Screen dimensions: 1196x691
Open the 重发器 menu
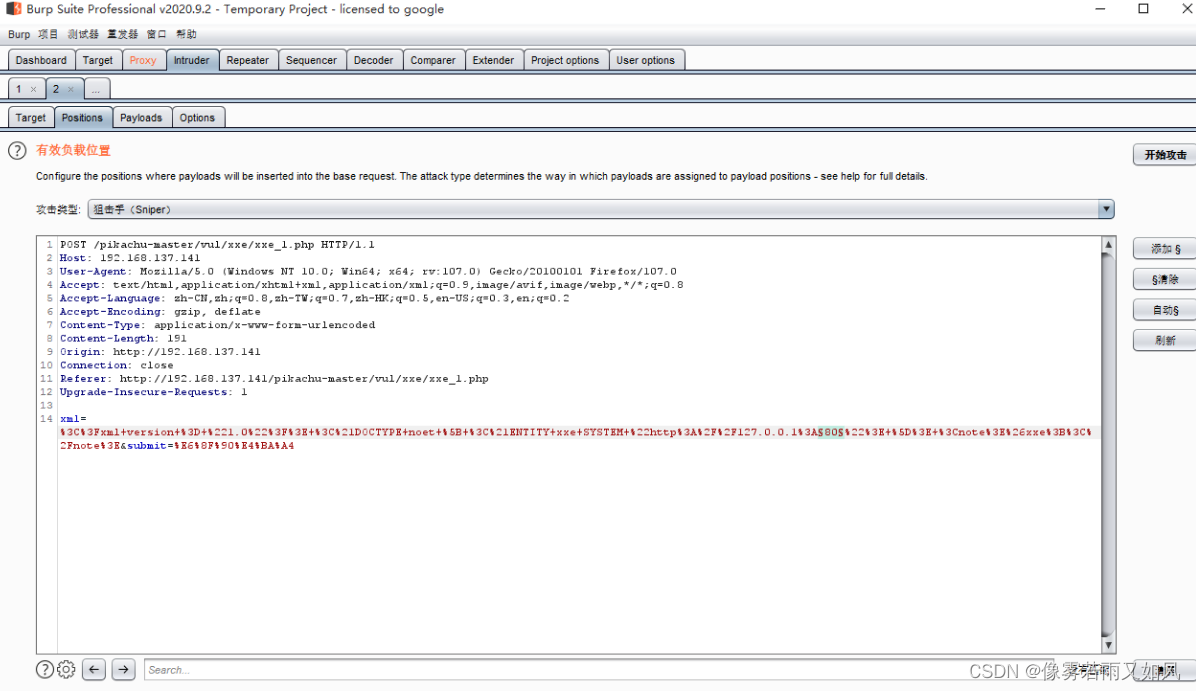123,34
